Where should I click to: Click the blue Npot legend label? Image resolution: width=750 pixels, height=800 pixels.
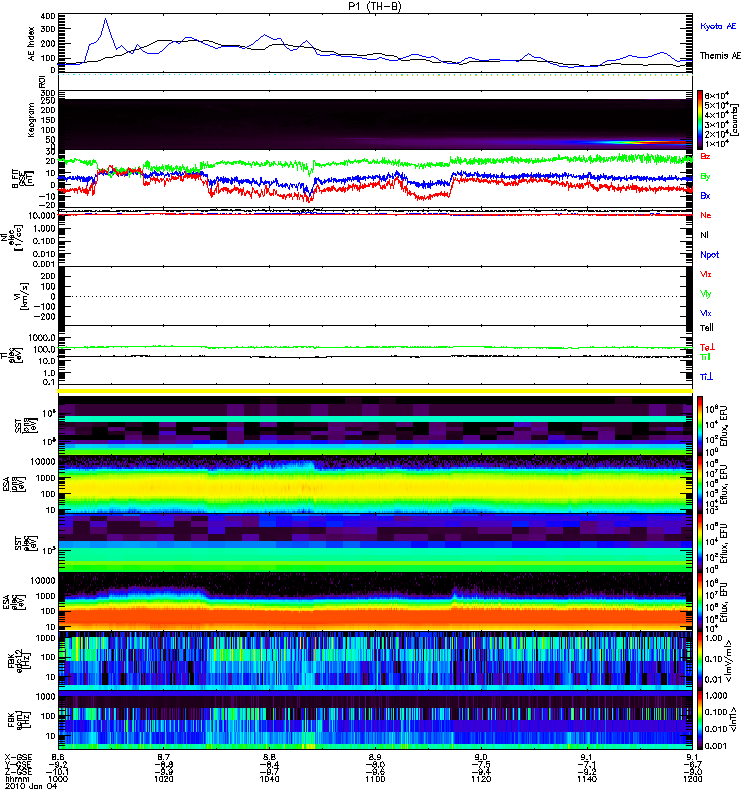pyautogui.click(x=709, y=255)
